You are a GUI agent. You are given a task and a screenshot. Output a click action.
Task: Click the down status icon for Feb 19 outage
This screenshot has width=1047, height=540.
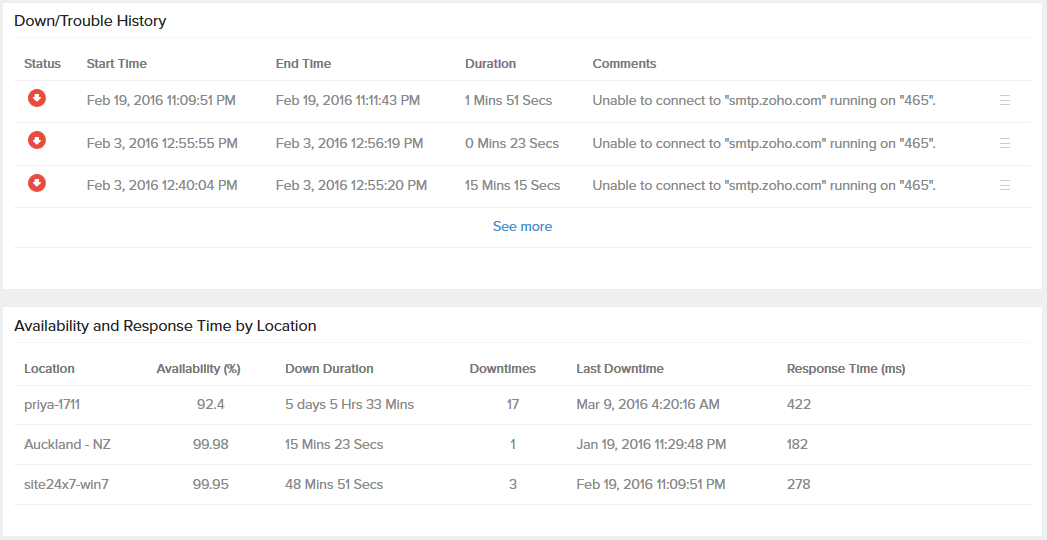coord(37,98)
